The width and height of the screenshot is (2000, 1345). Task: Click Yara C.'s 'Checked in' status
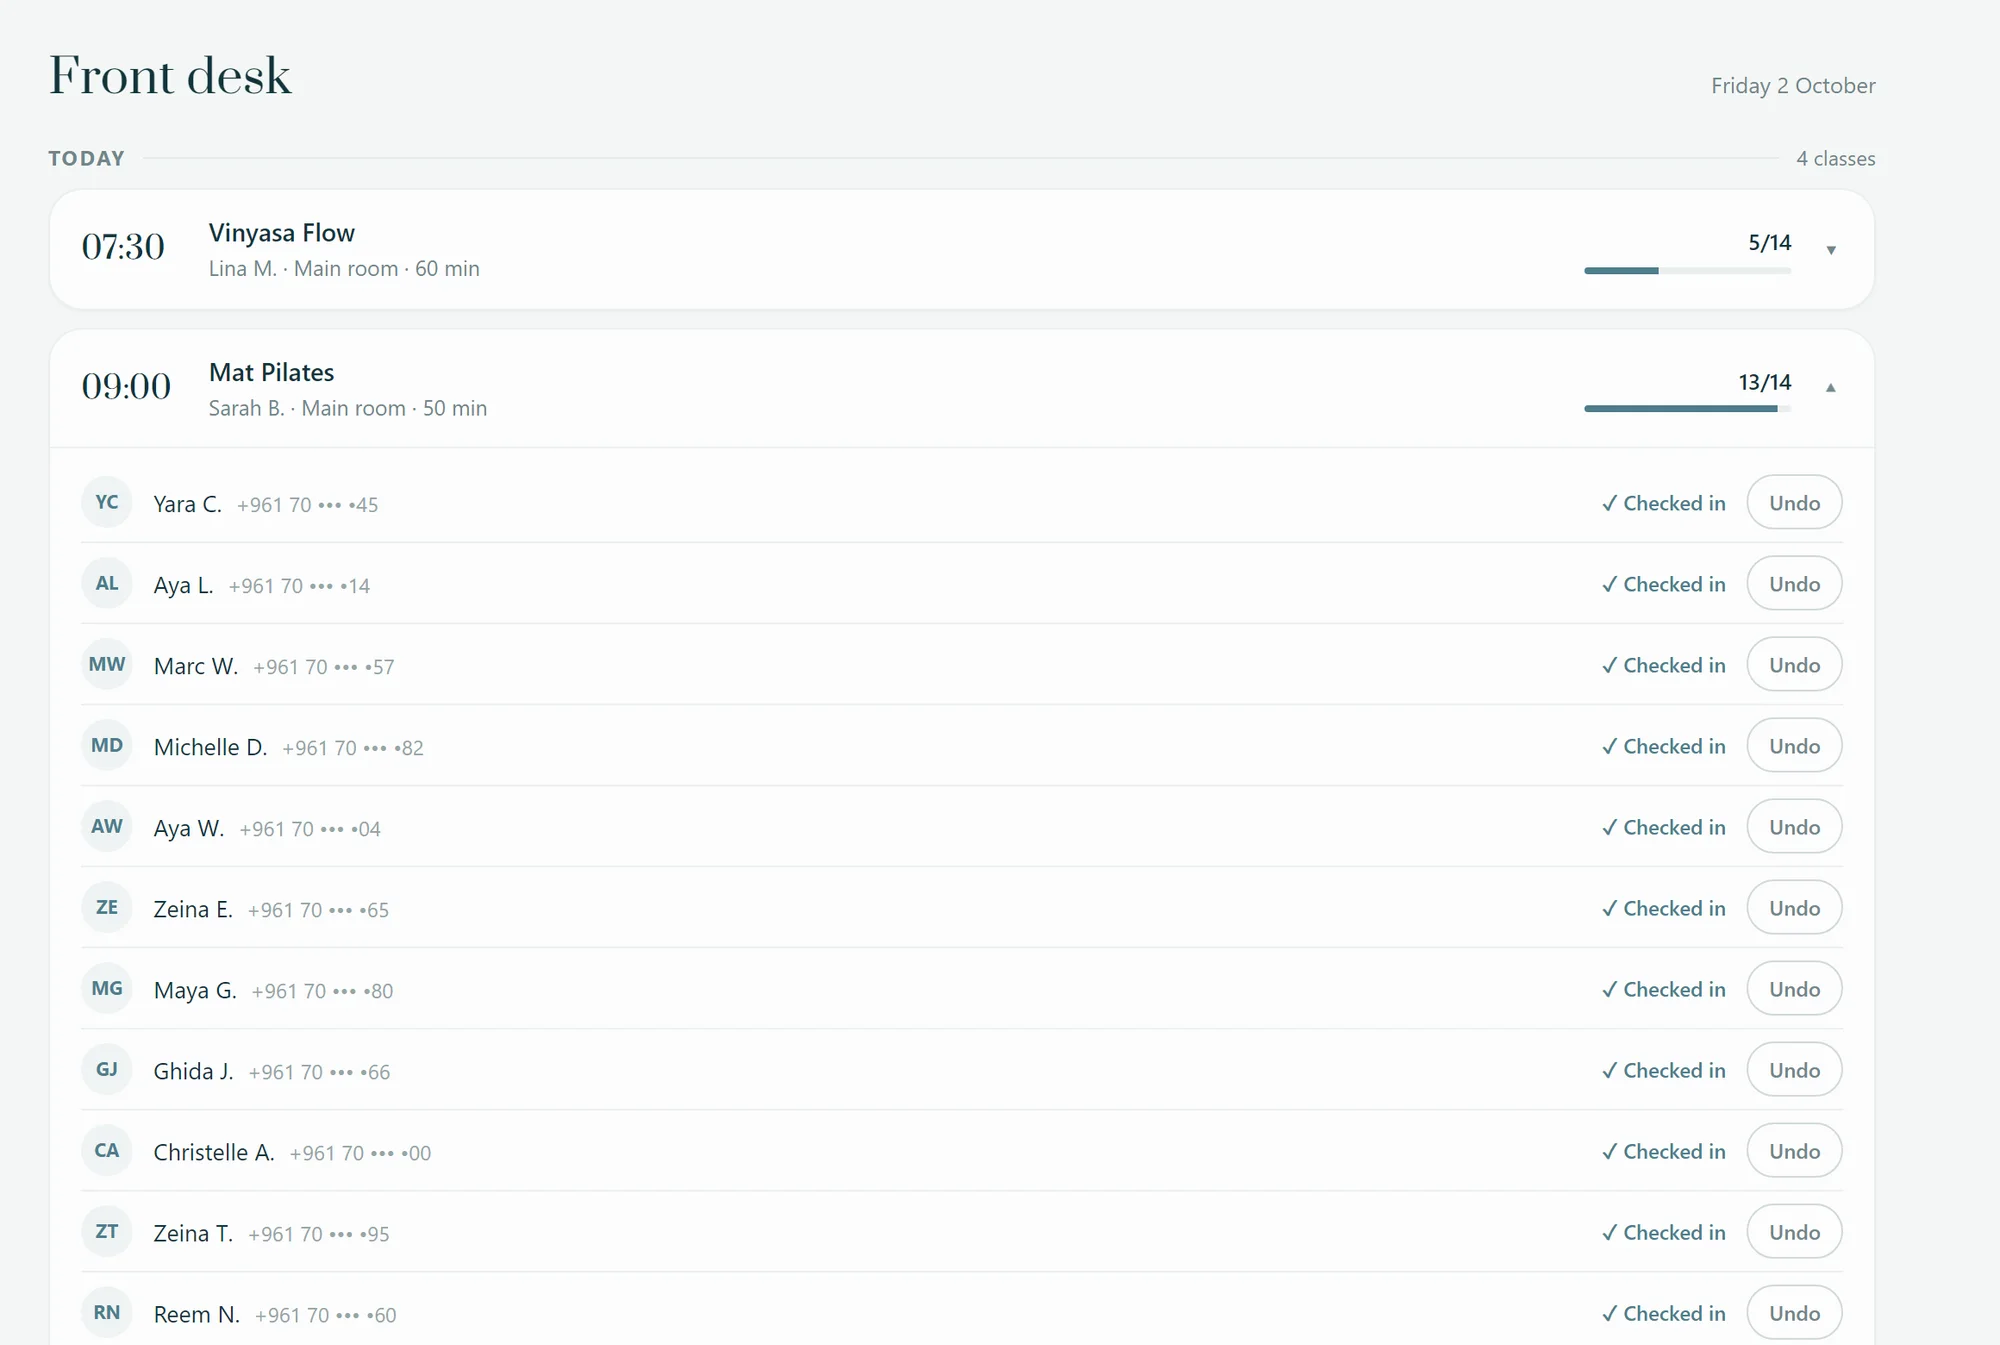[1664, 503]
